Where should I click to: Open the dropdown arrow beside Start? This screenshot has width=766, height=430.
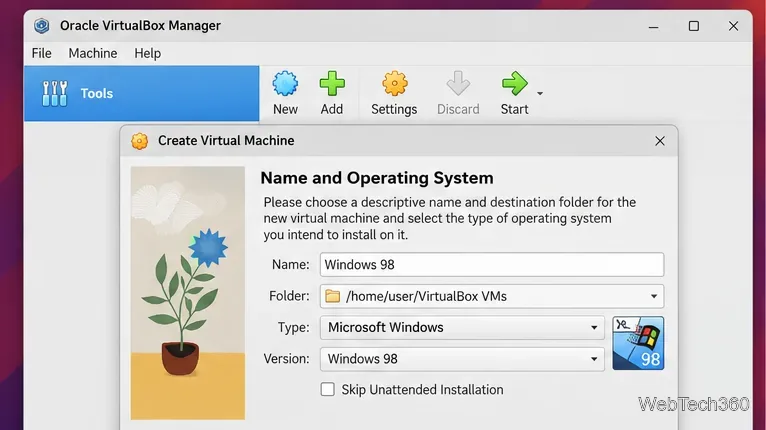540,93
